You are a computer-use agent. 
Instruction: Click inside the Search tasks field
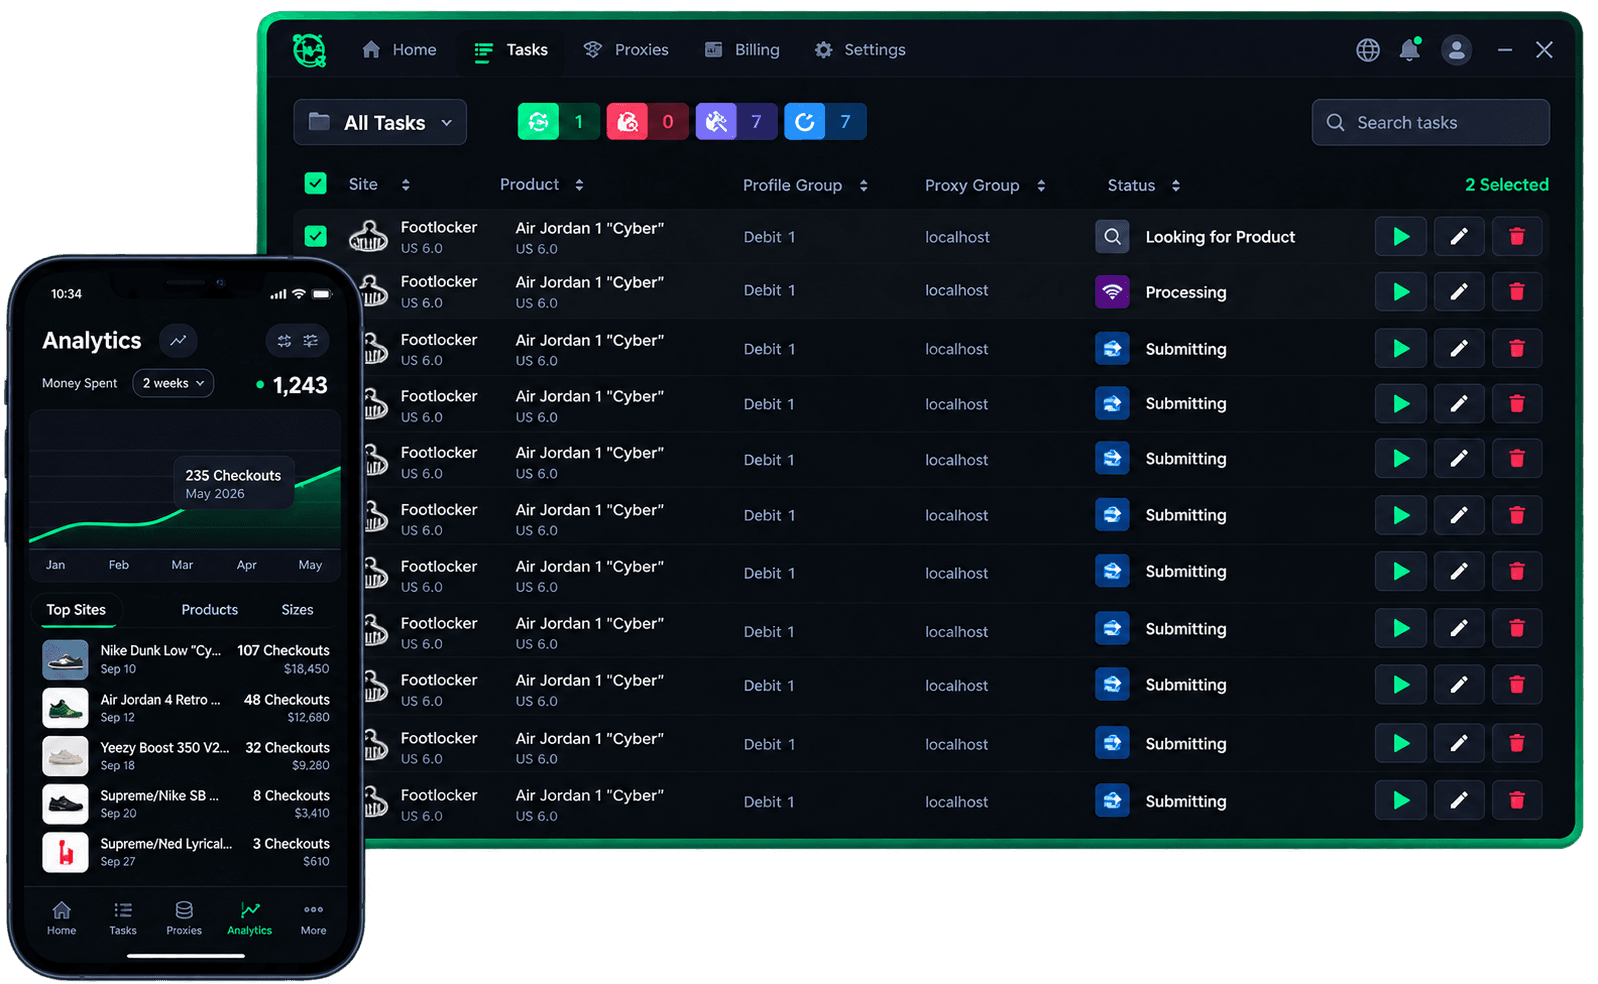coord(1431,122)
